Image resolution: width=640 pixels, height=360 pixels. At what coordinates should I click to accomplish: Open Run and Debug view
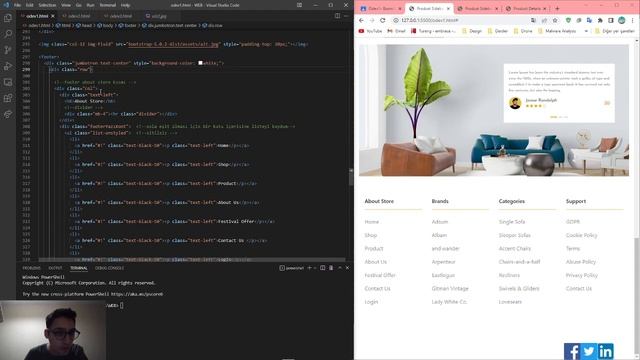pos(8,66)
